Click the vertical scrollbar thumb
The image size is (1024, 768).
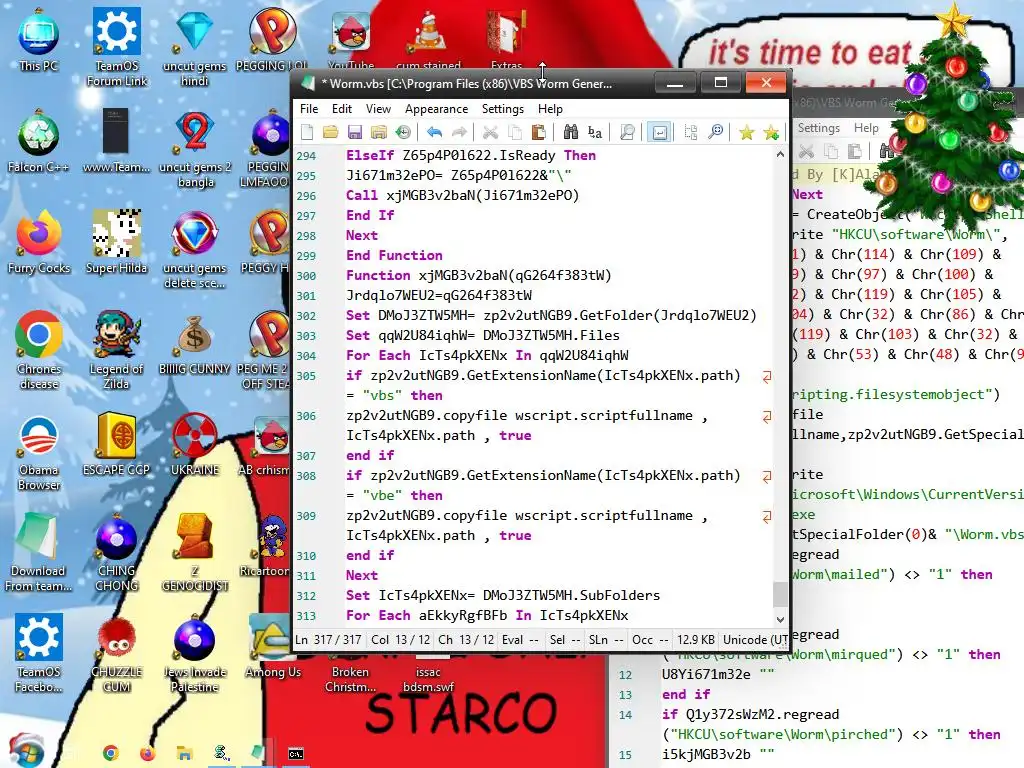pos(780,594)
